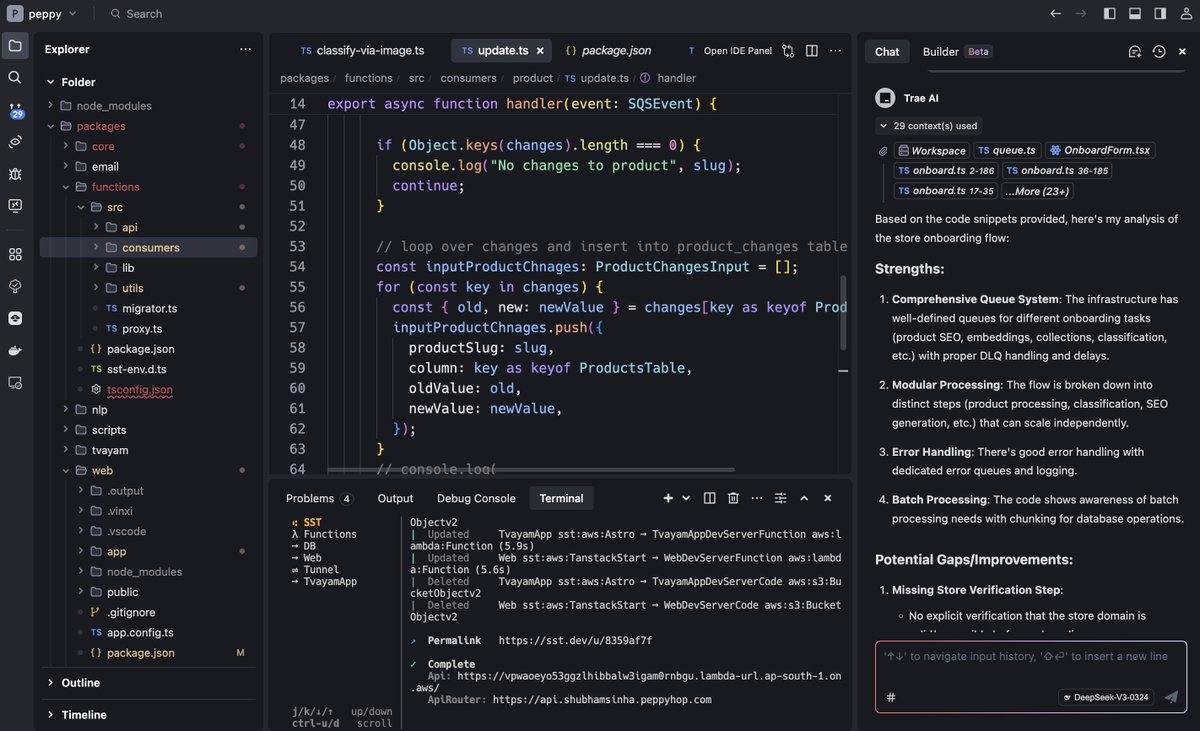Open chat history clock icon

click(1159, 51)
